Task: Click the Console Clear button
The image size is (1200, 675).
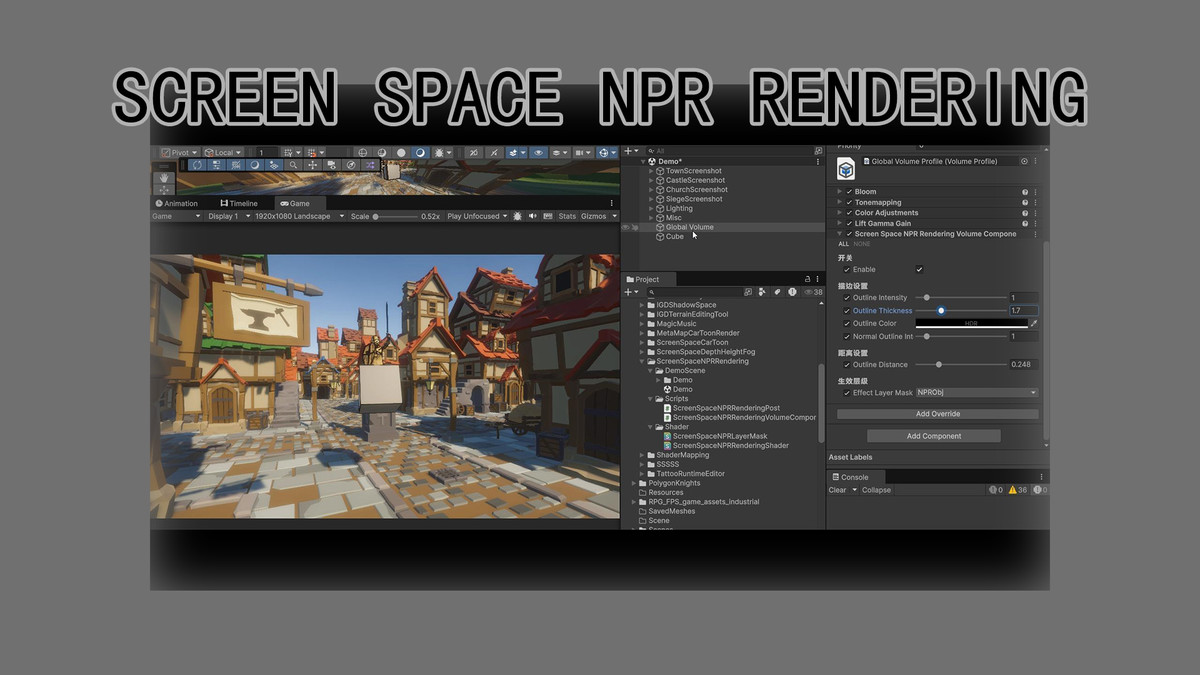Action: coord(838,490)
